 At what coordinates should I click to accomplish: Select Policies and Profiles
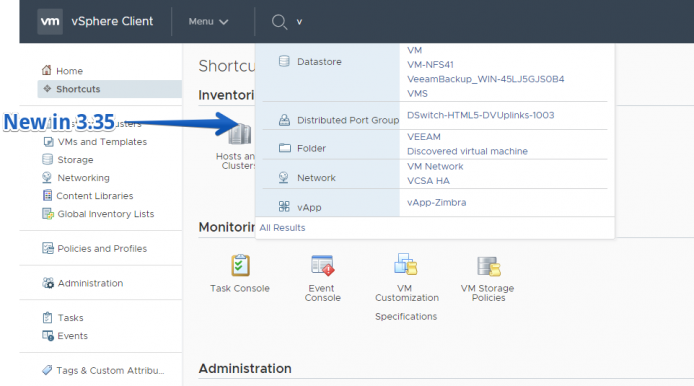pyautogui.click(x=102, y=248)
